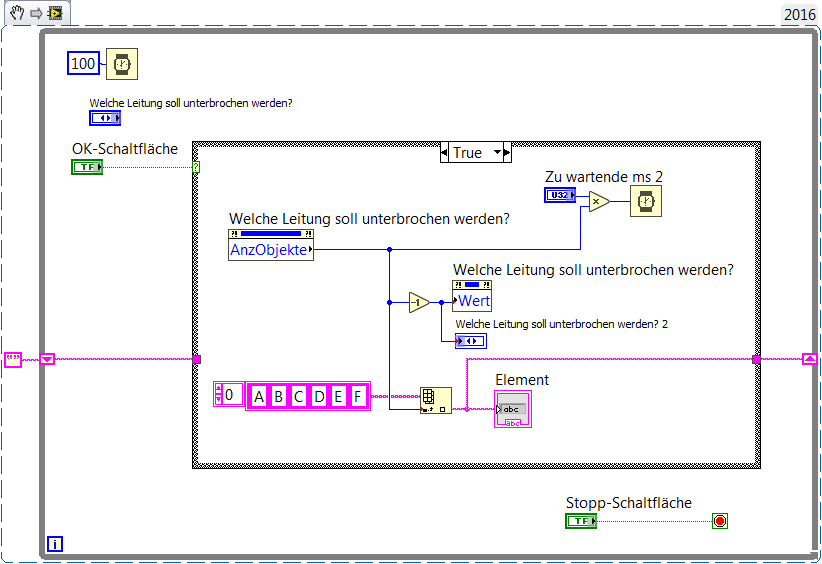This screenshot has width=822, height=564.
Task: Select the Decrement (-1) function node
Action: point(419,302)
